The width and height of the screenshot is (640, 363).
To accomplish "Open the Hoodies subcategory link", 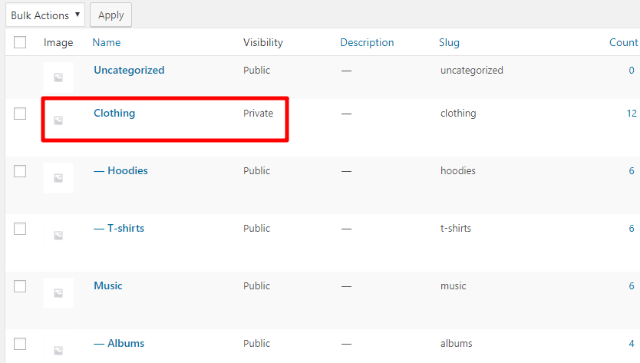I will pyautogui.click(x=121, y=171).
